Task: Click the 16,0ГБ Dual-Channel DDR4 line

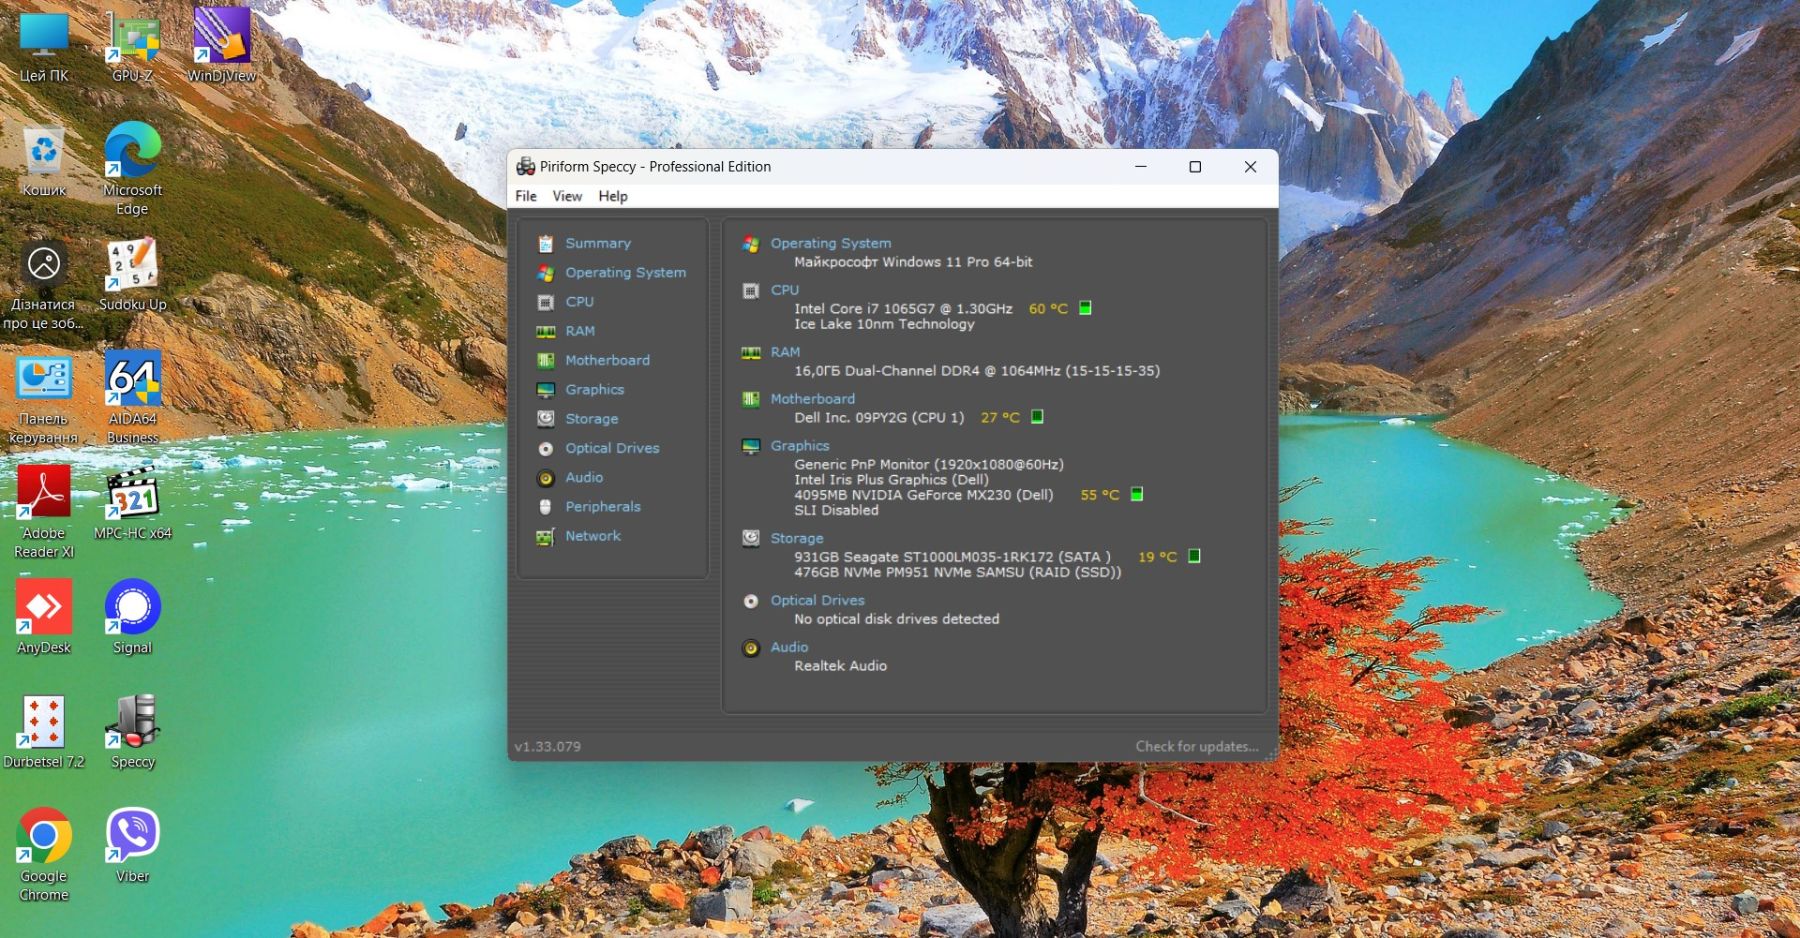Action: click(x=977, y=371)
